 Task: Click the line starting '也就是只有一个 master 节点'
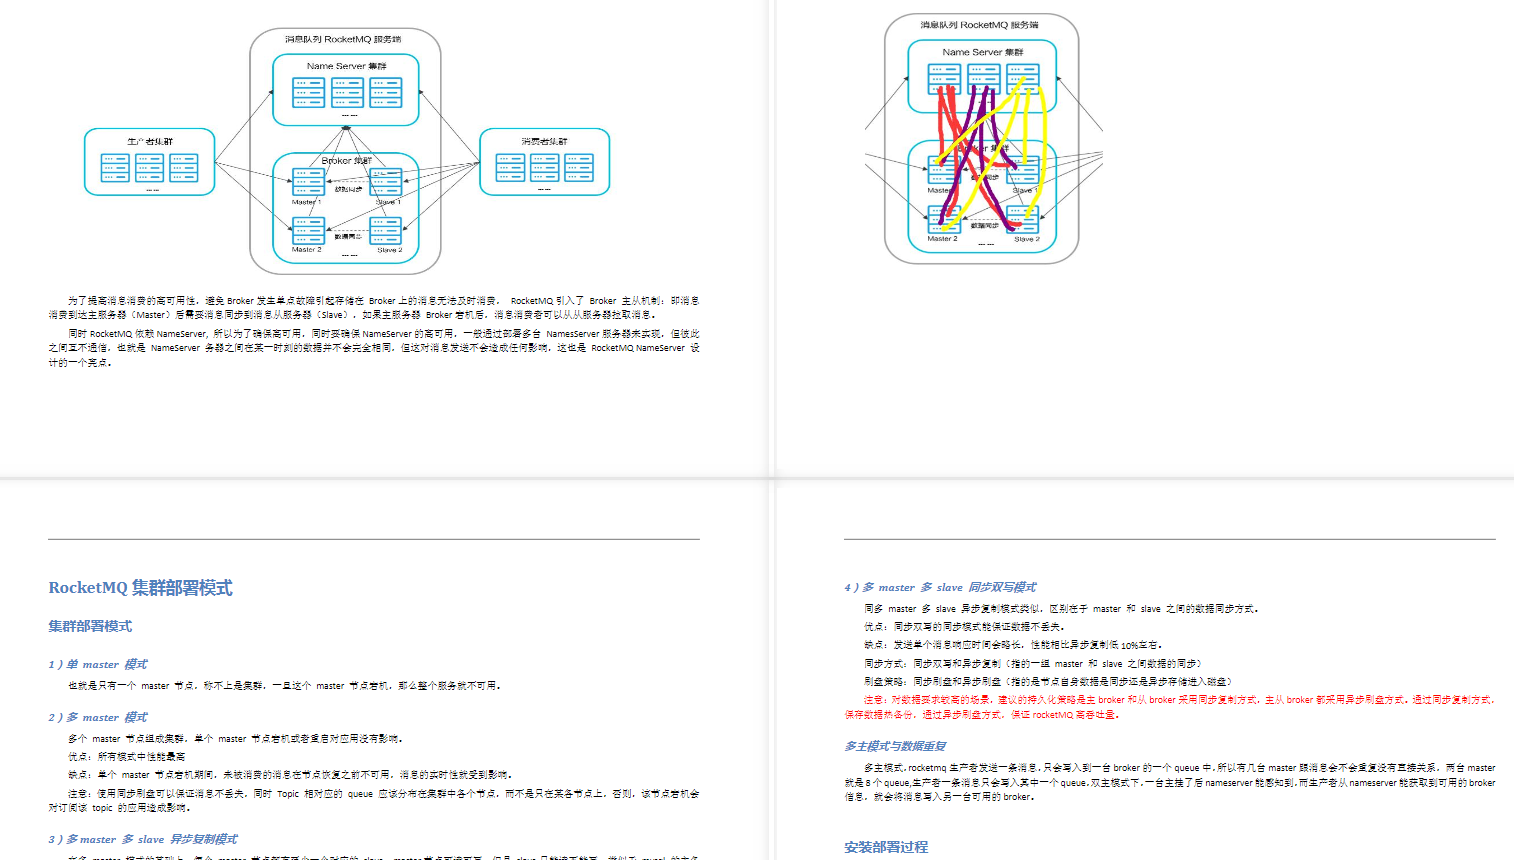coord(284,686)
